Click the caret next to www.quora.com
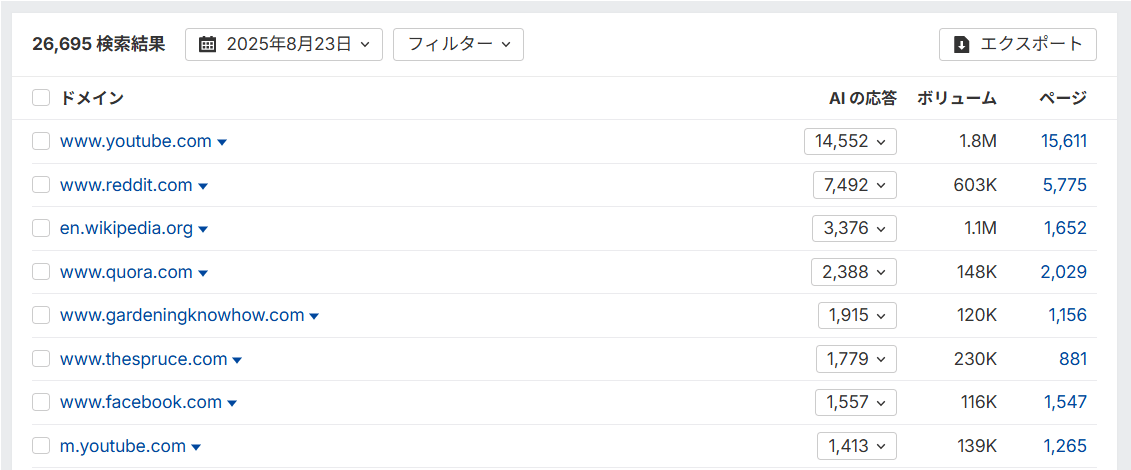The image size is (1131, 470). [x=203, y=273]
